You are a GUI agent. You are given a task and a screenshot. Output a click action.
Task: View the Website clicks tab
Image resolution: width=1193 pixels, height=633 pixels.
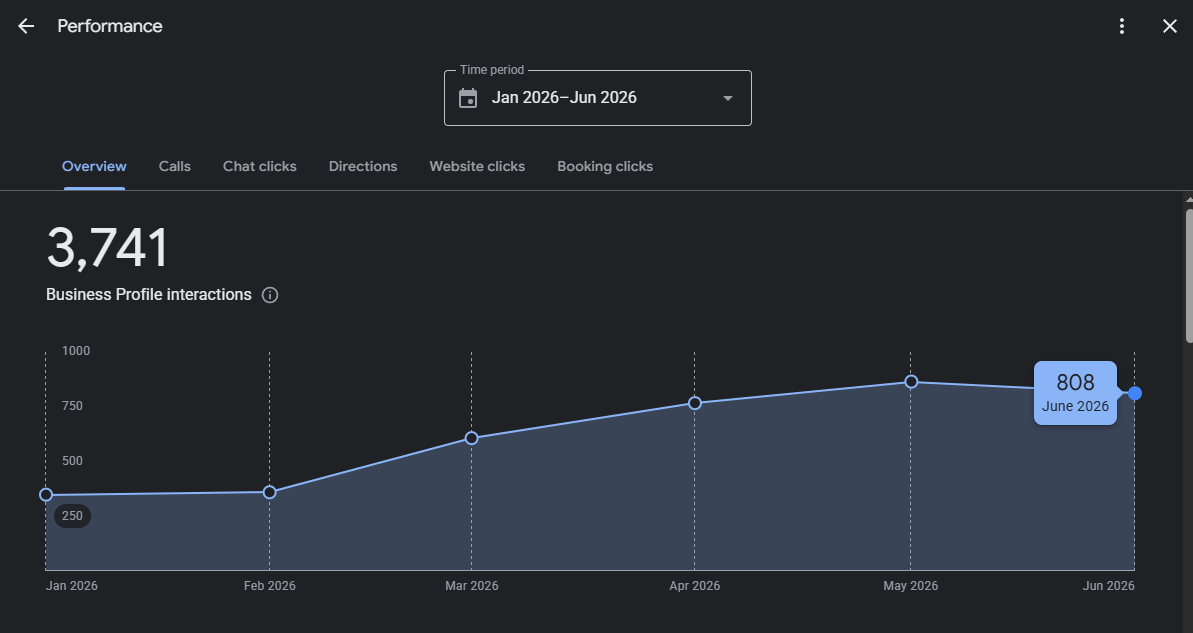tap(477, 166)
